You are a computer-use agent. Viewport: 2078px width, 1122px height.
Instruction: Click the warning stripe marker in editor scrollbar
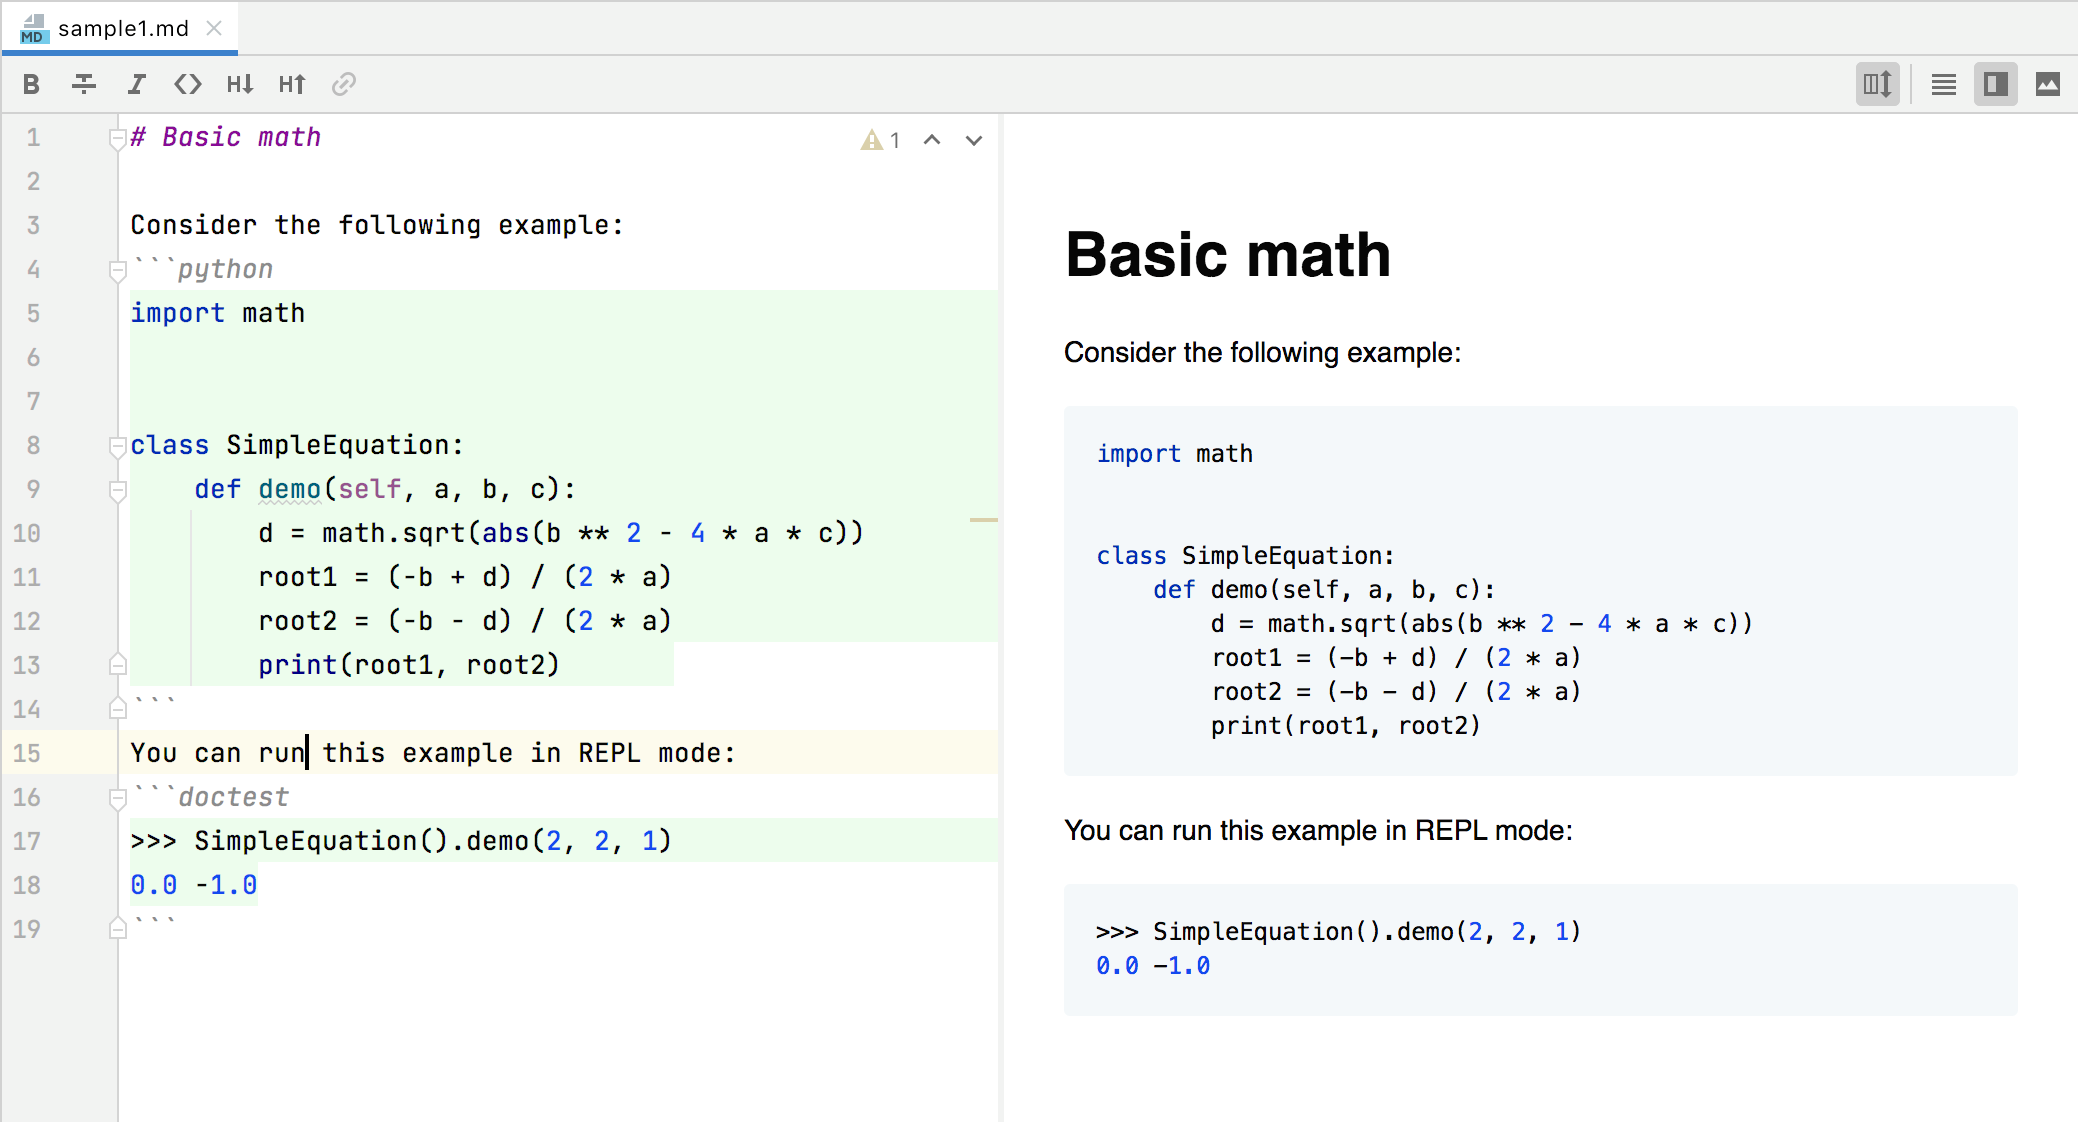coord(984,520)
